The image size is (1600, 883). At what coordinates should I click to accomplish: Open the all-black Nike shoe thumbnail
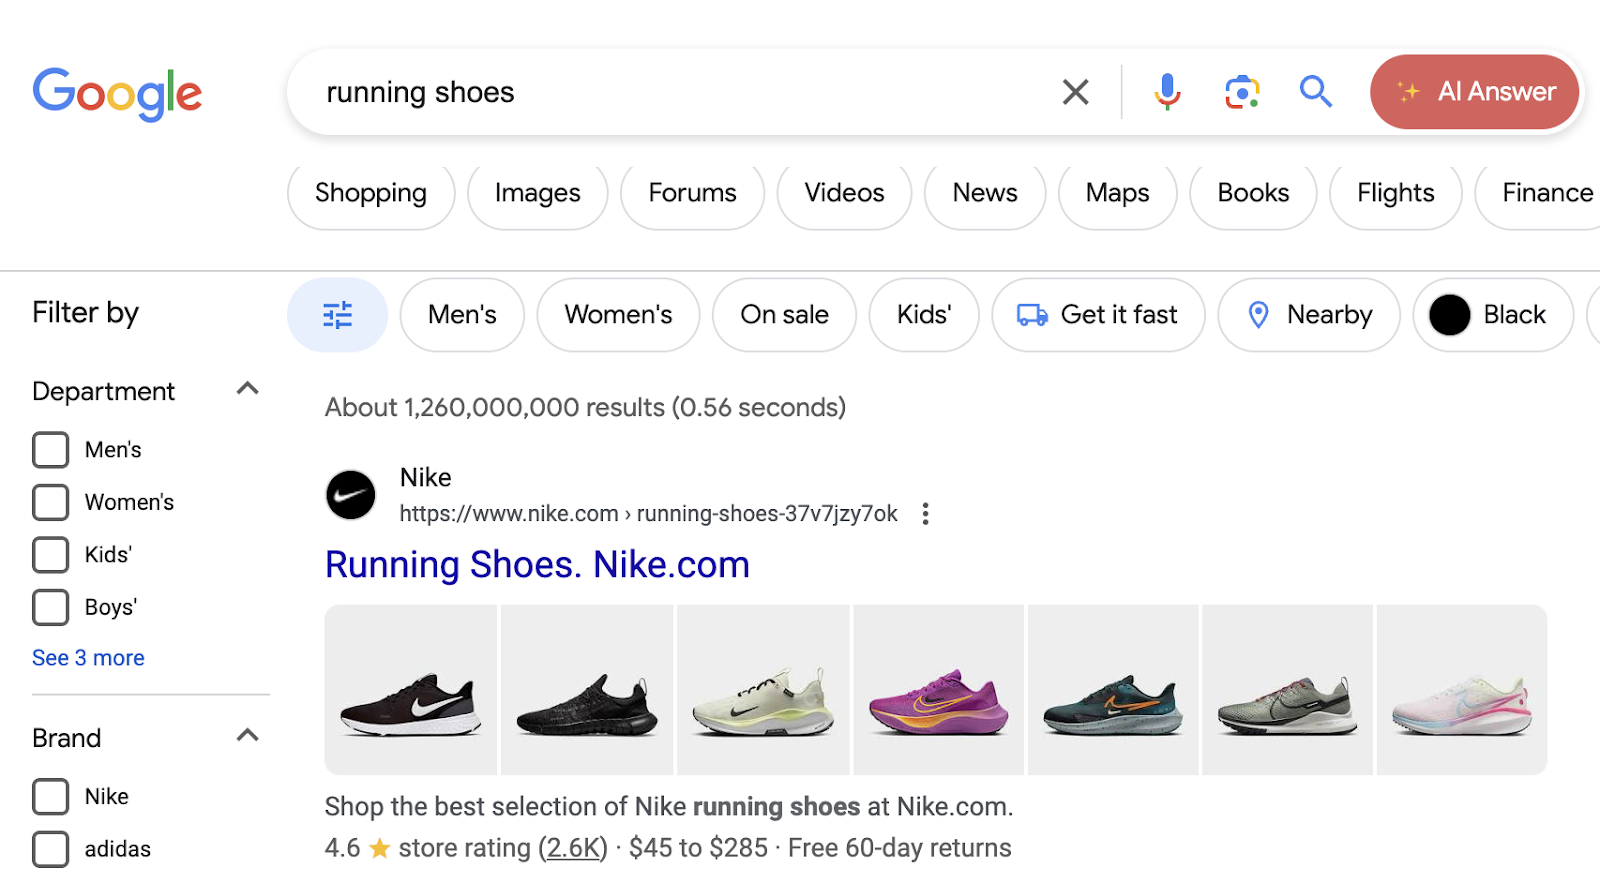point(587,690)
